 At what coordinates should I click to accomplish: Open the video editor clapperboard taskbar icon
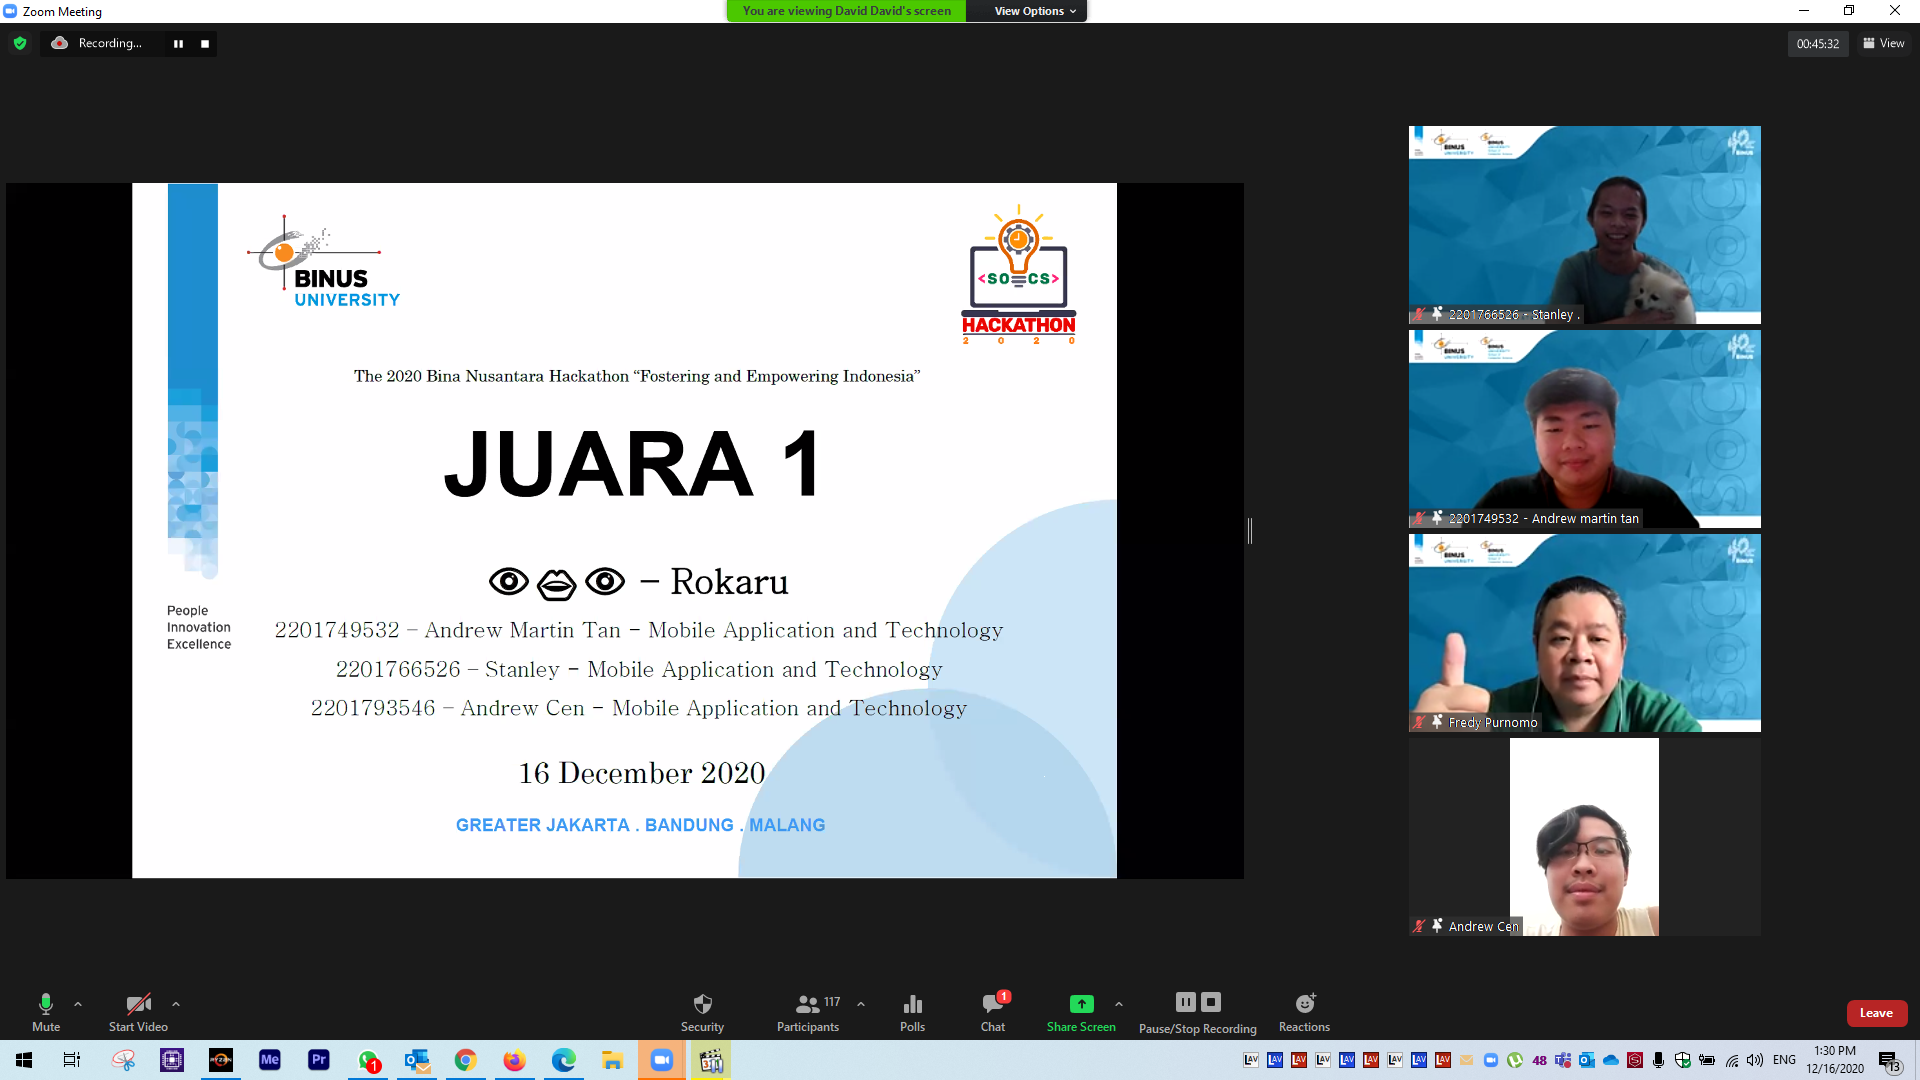point(711,1060)
